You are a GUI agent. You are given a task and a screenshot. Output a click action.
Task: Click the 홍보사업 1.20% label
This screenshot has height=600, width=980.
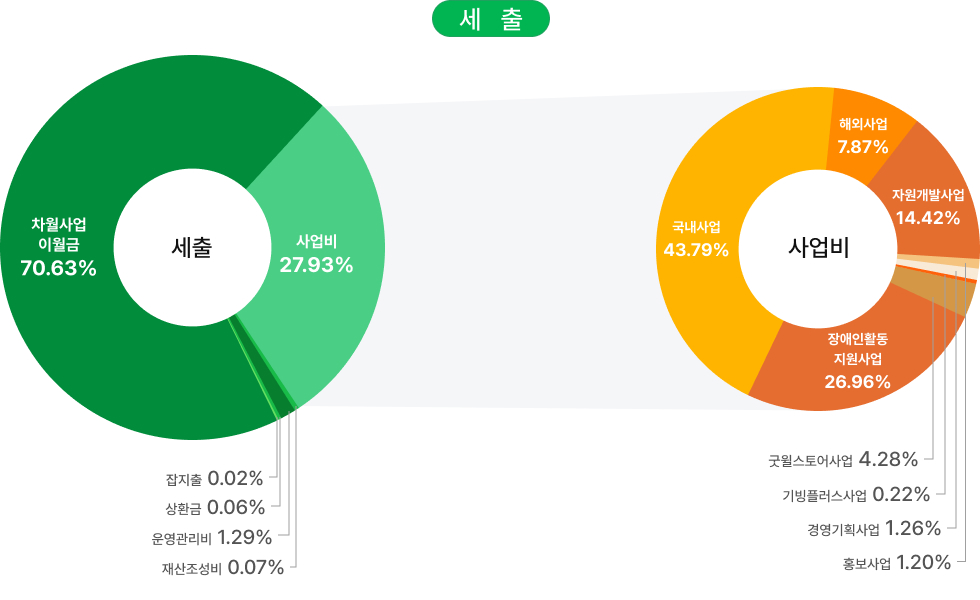(x=896, y=562)
